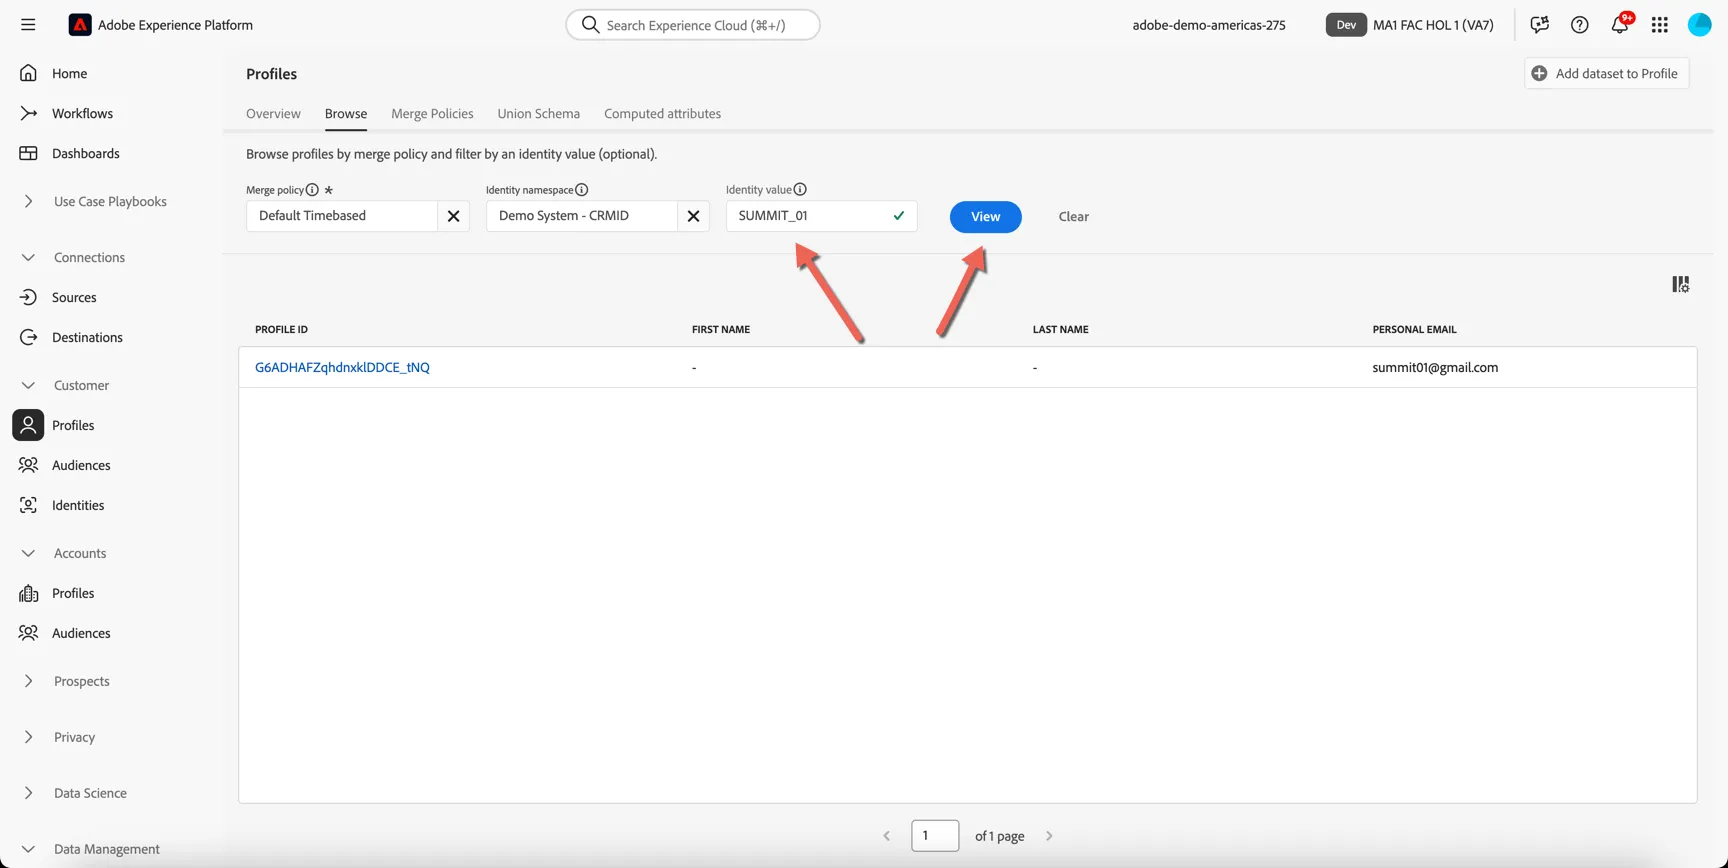Focus the Search Experience Cloud box

click(x=692, y=25)
